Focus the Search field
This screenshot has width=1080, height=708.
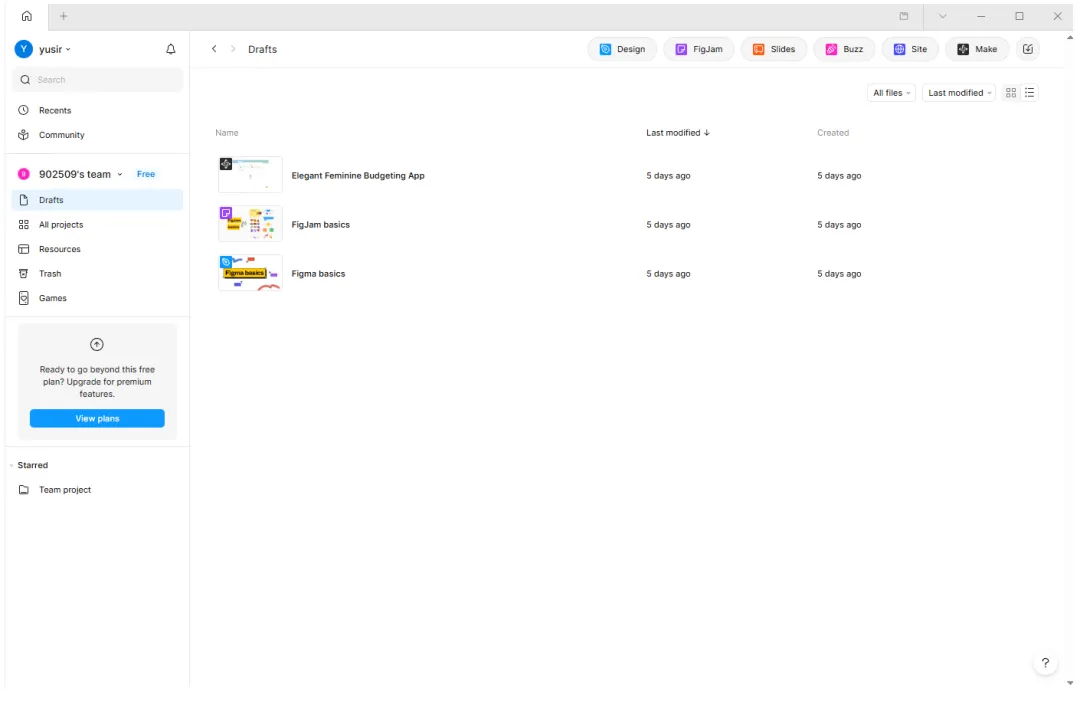pos(97,80)
